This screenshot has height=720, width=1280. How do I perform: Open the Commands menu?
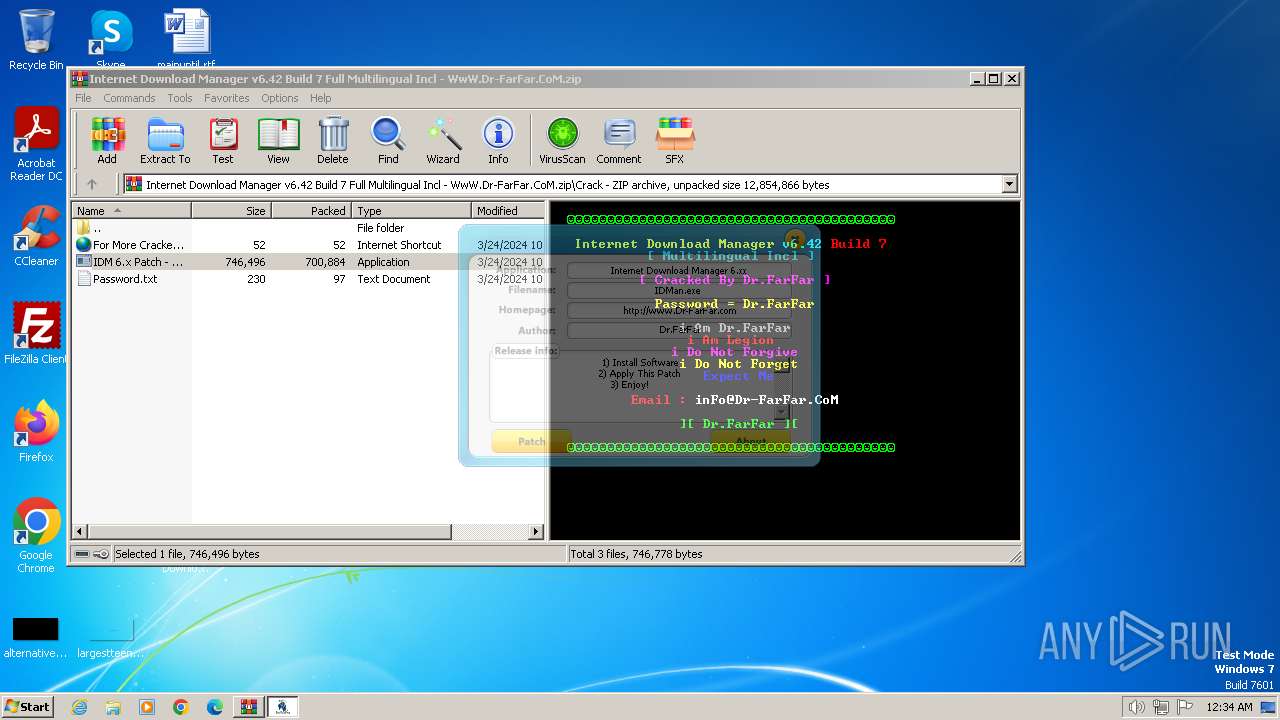[129, 98]
